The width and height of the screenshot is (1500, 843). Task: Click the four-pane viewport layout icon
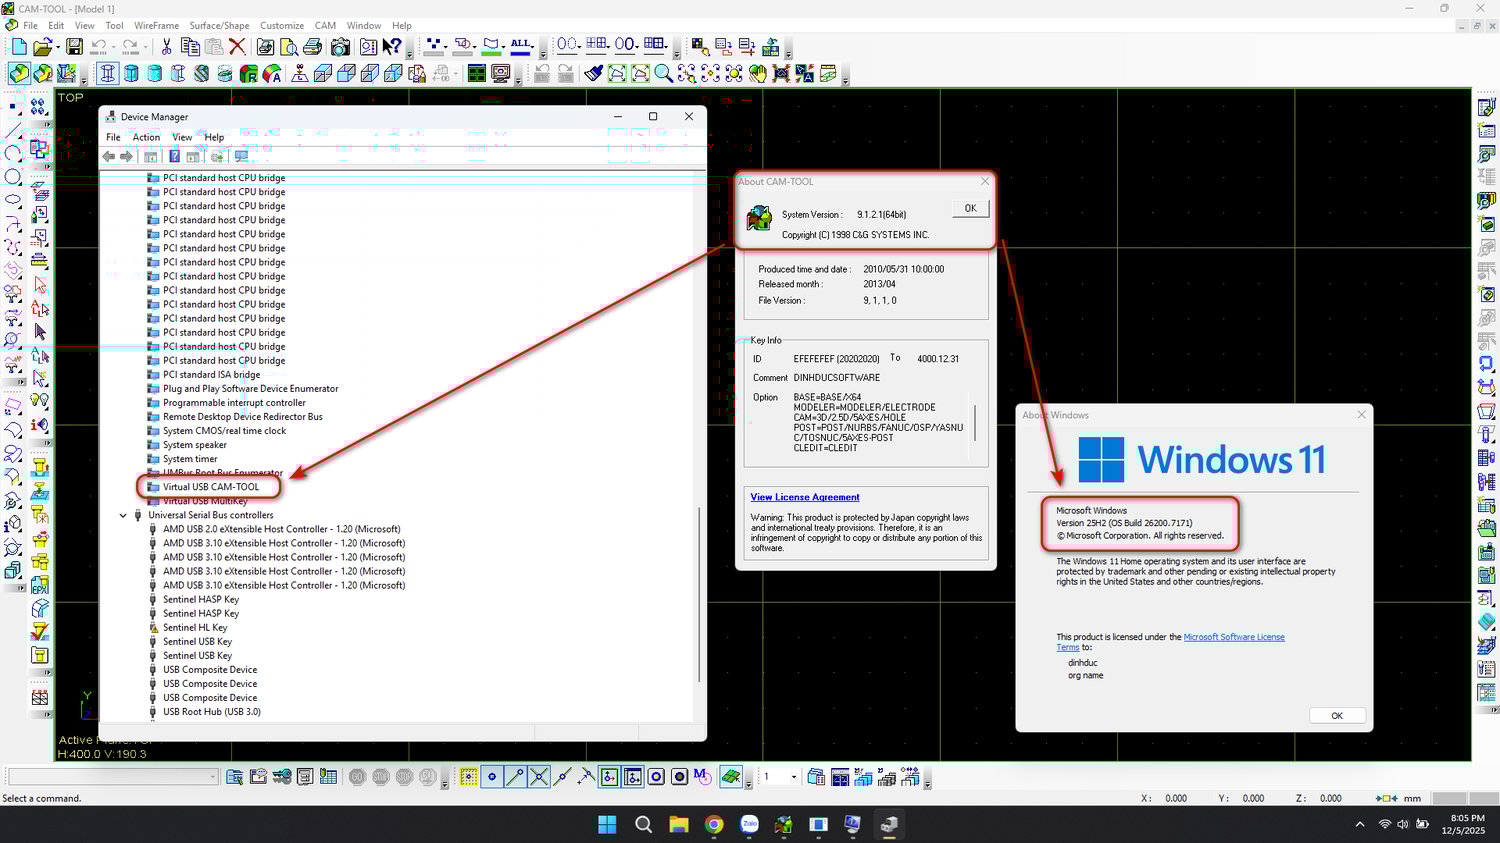coord(477,74)
